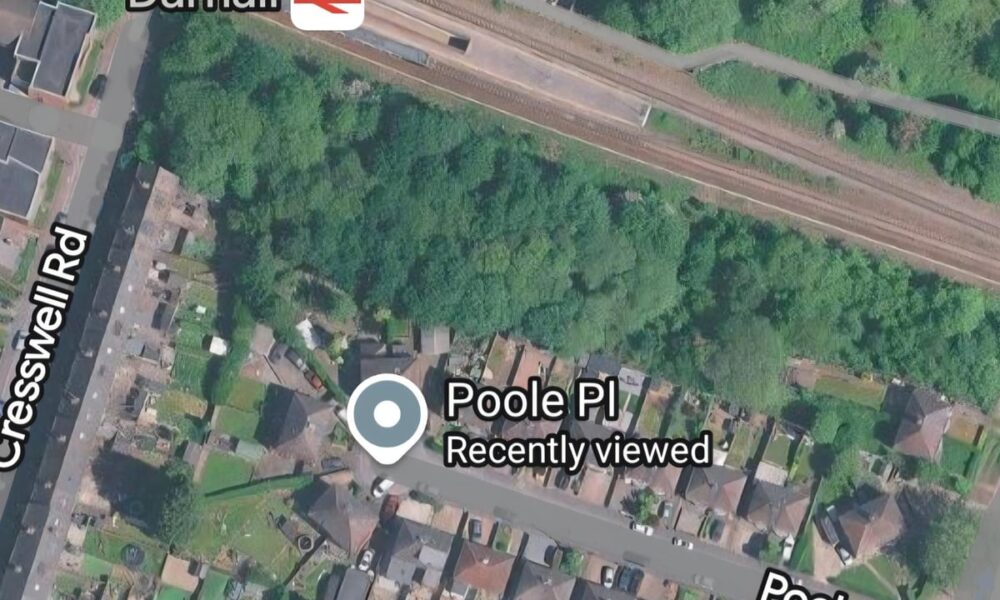This screenshot has width=1000, height=600.
Task: Click the black car parked near Cresswell Rd top
Action: 98,86
